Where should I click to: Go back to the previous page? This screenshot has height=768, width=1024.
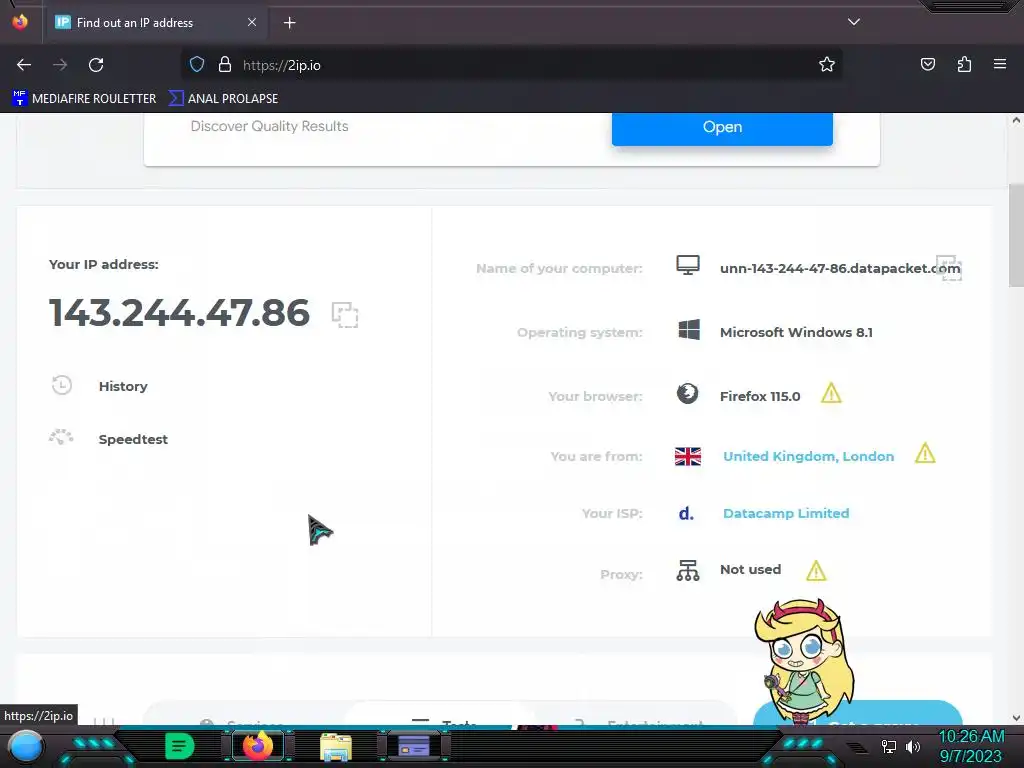coord(24,65)
